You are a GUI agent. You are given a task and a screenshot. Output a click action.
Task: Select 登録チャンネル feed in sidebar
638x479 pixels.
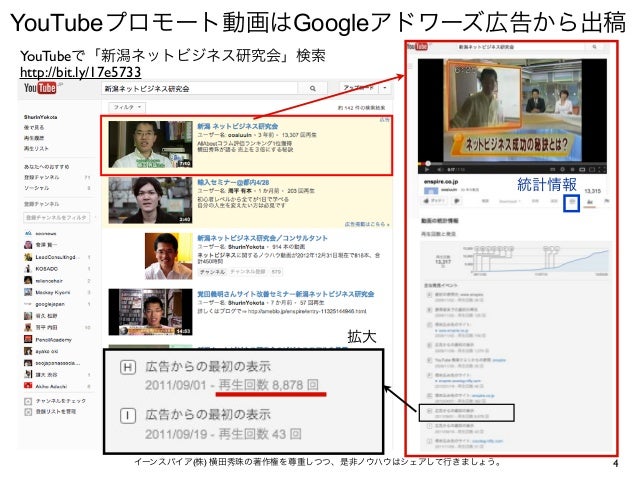pyautogui.click(x=42, y=177)
